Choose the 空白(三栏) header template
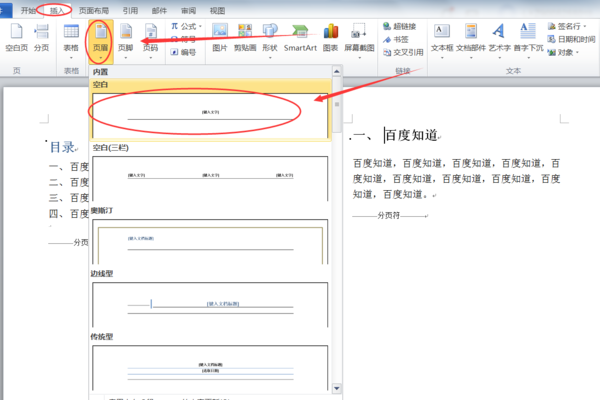600x400 pixels. pyautogui.click(x=210, y=178)
